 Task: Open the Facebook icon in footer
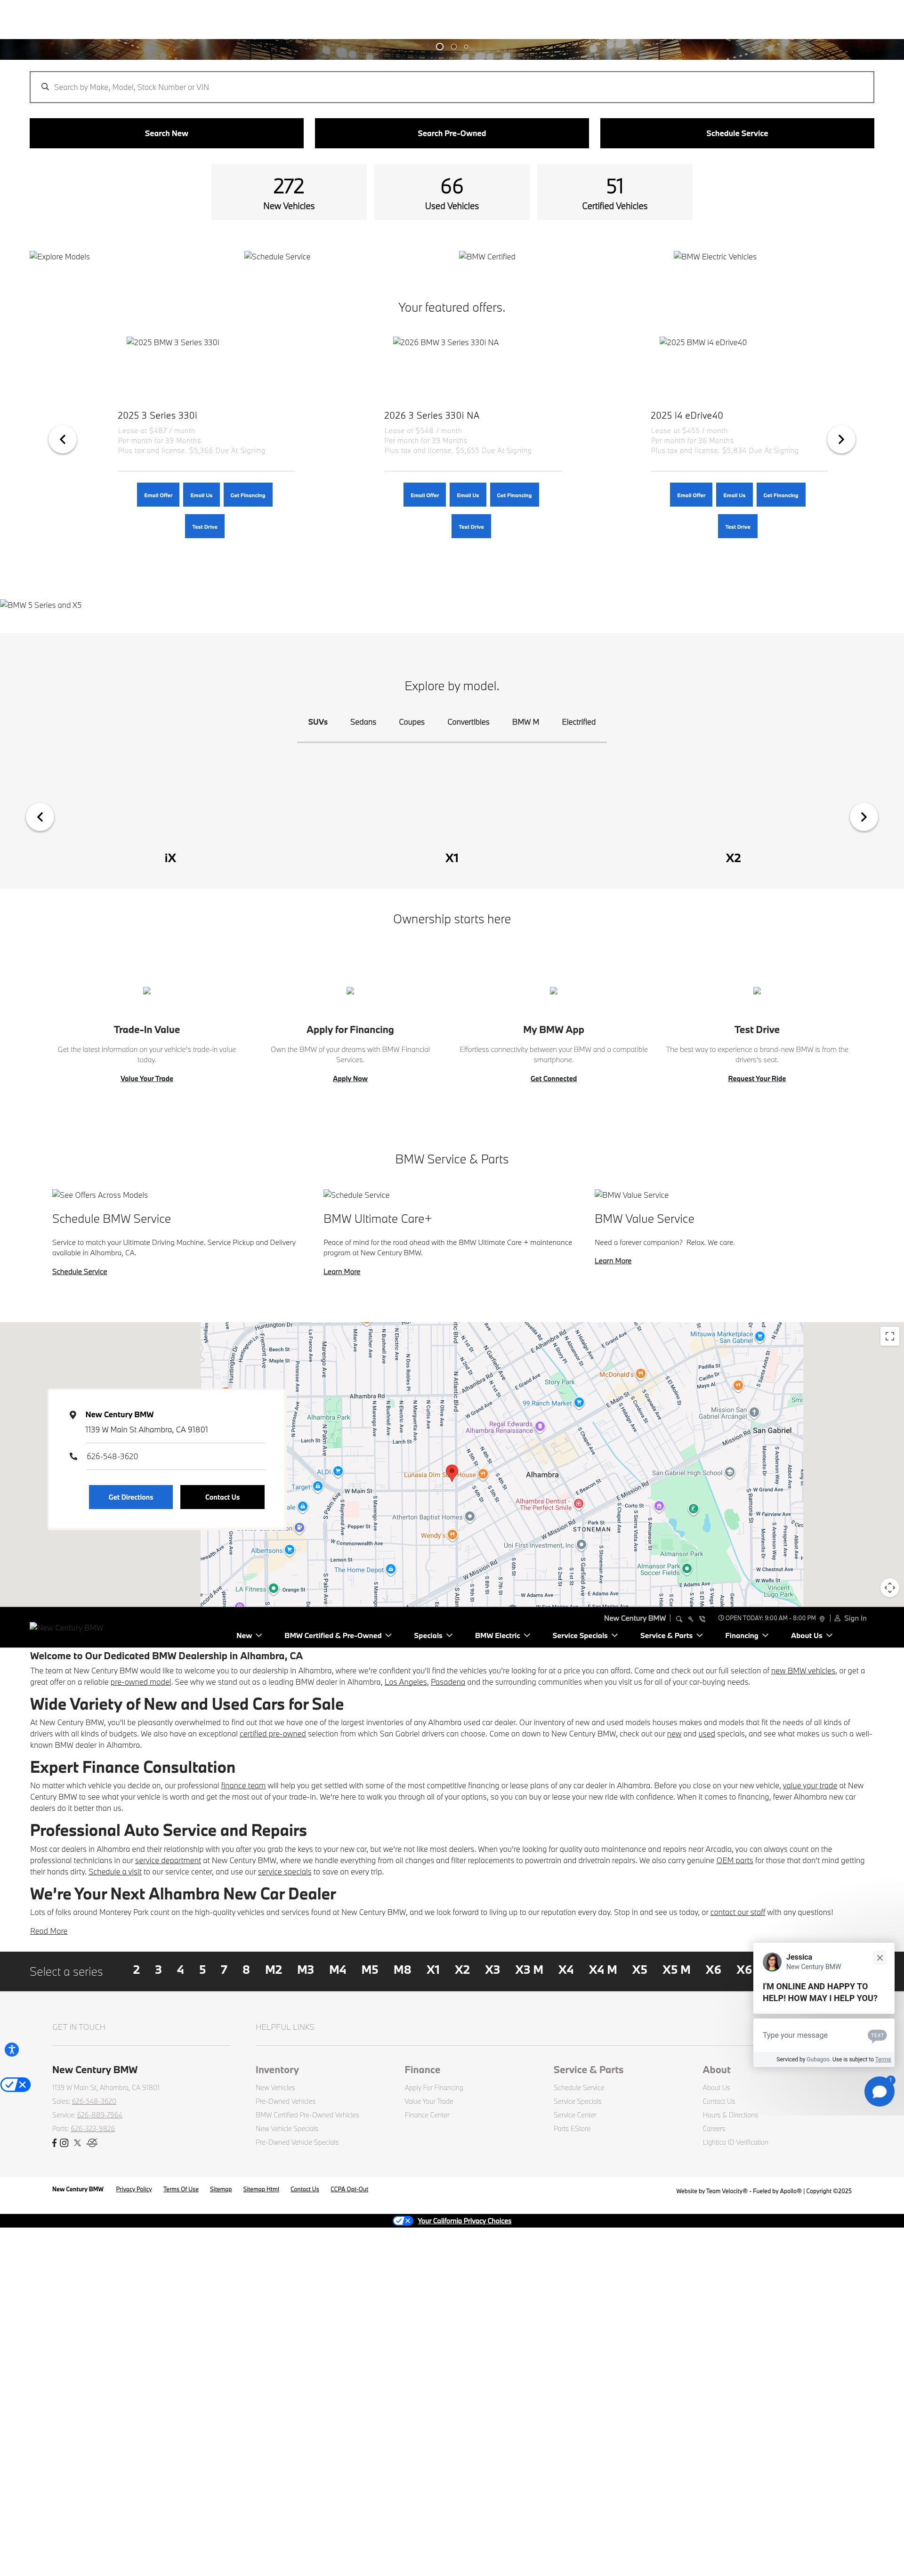[54, 2142]
